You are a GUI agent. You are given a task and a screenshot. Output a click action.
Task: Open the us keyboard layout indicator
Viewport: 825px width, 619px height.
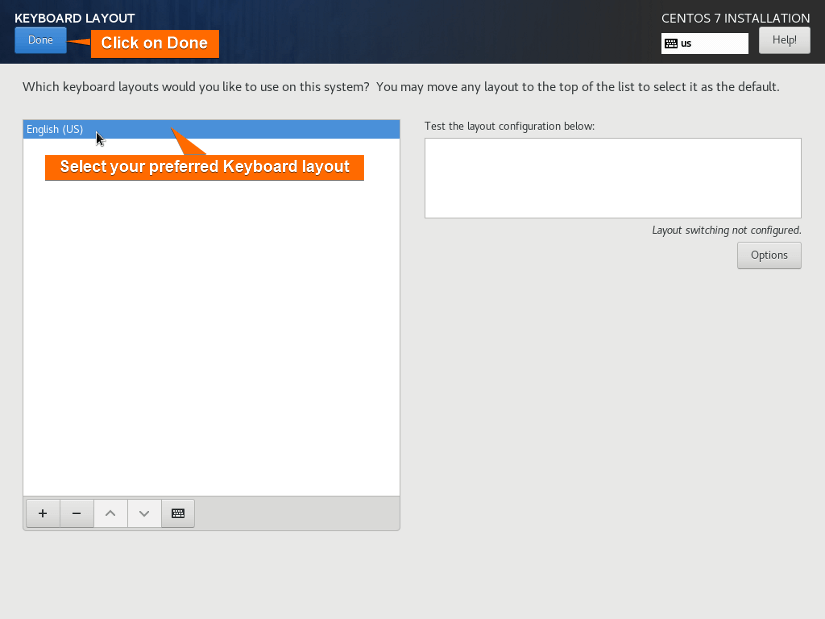(705, 44)
